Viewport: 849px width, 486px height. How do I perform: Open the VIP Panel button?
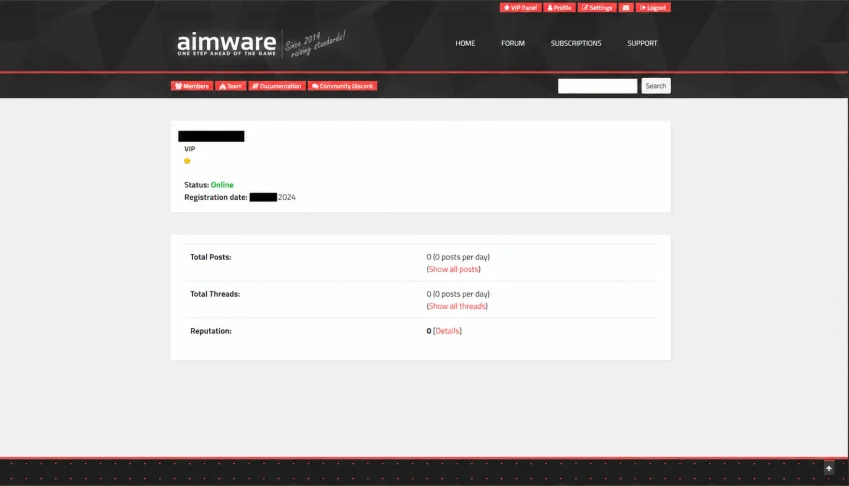click(x=520, y=8)
